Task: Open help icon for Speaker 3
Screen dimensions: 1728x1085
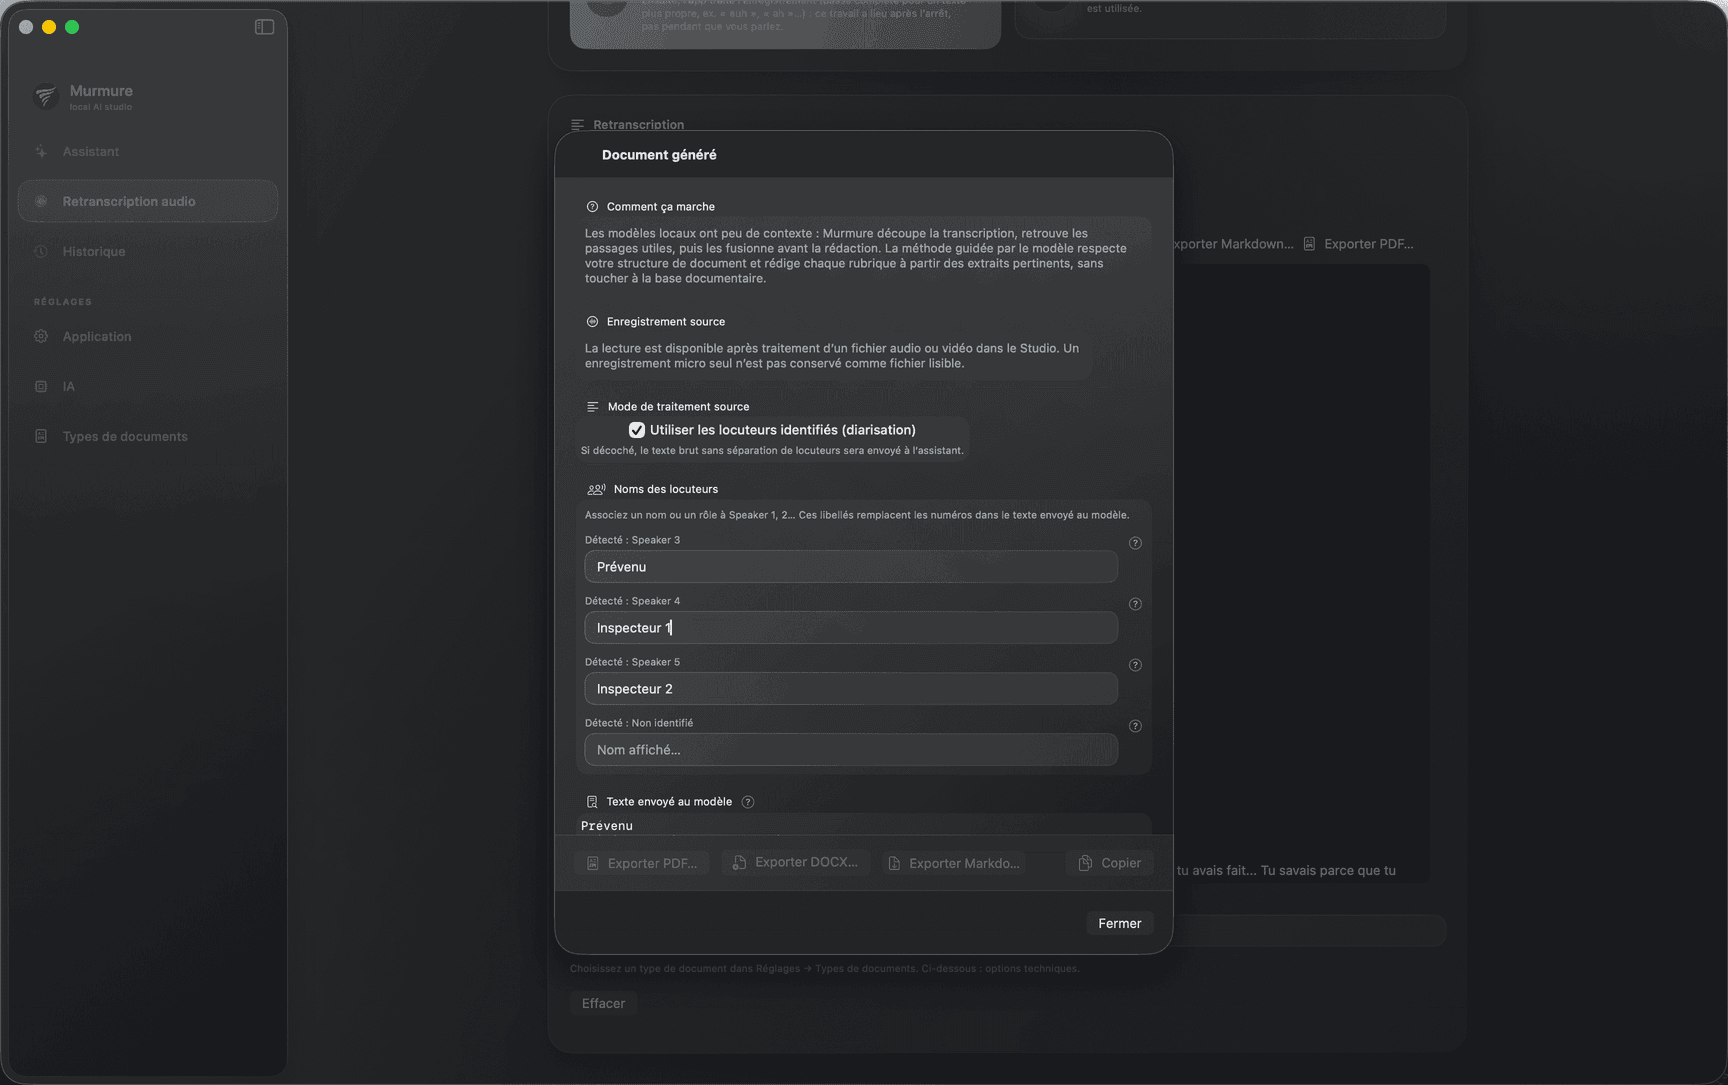Action: 1135,544
